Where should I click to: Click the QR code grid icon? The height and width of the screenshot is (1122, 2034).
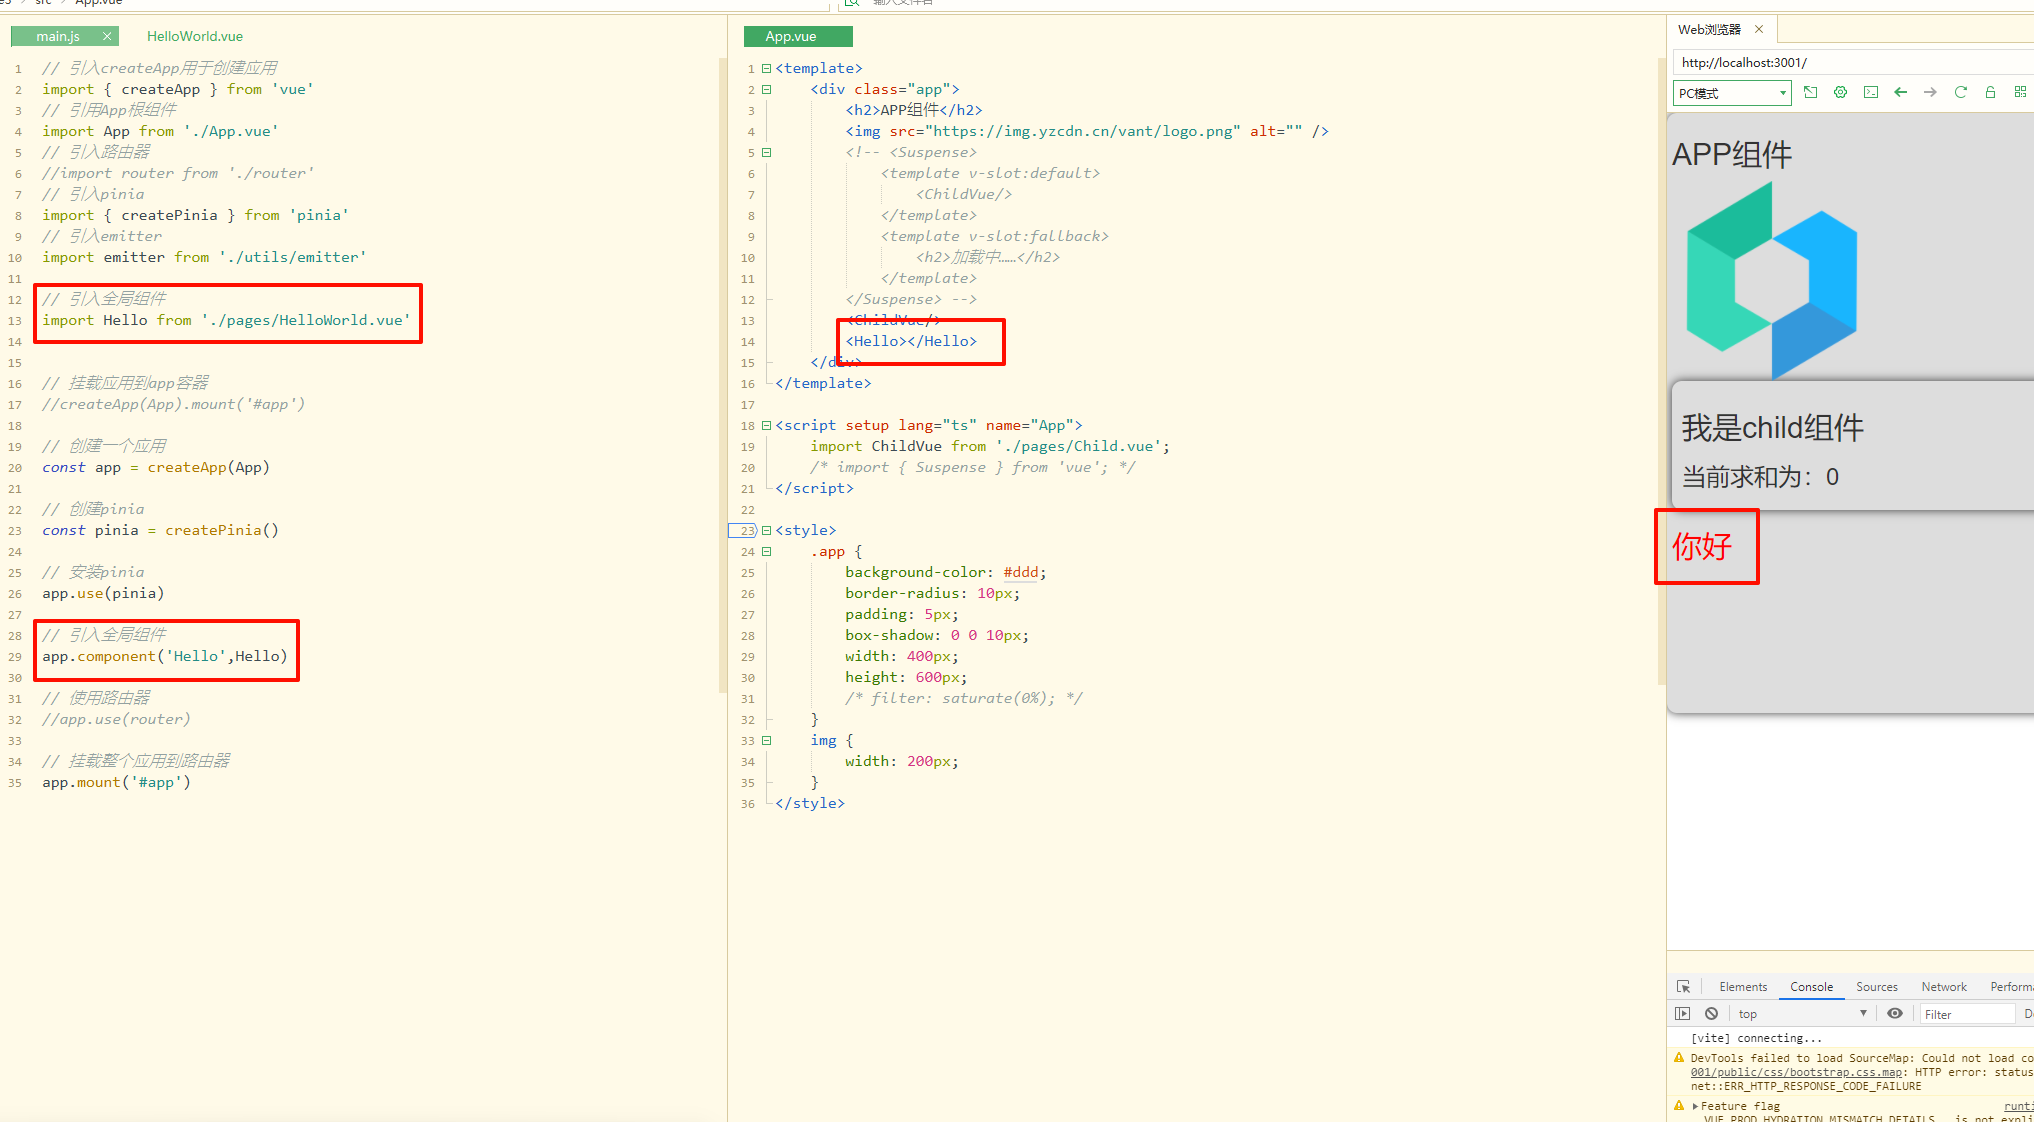tap(2020, 92)
